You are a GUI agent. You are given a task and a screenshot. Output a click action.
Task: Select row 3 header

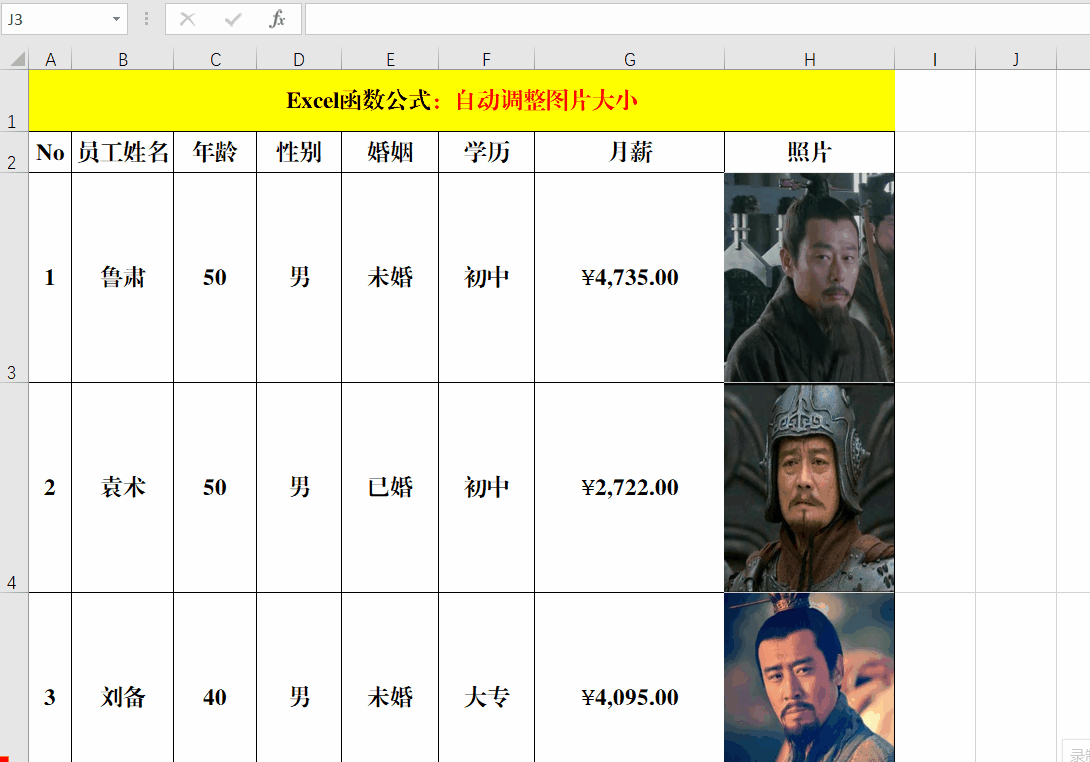click(14, 277)
